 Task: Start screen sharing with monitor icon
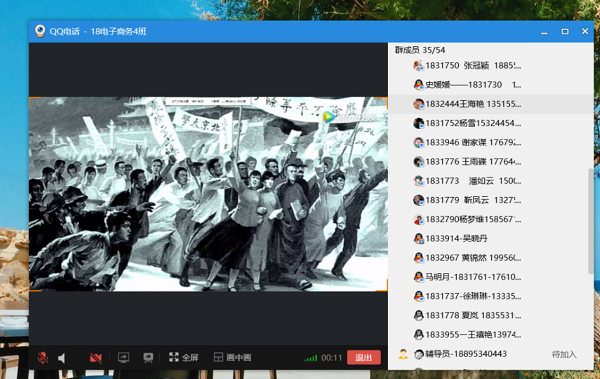[124, 358]
